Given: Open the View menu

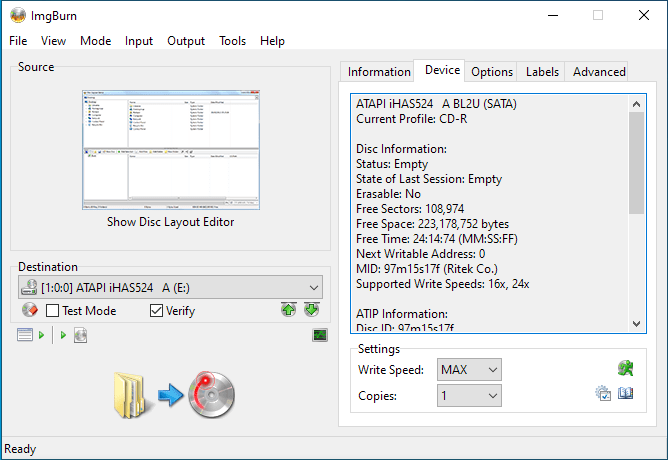Looking at the screenshot, I should [x=53, y=41].
